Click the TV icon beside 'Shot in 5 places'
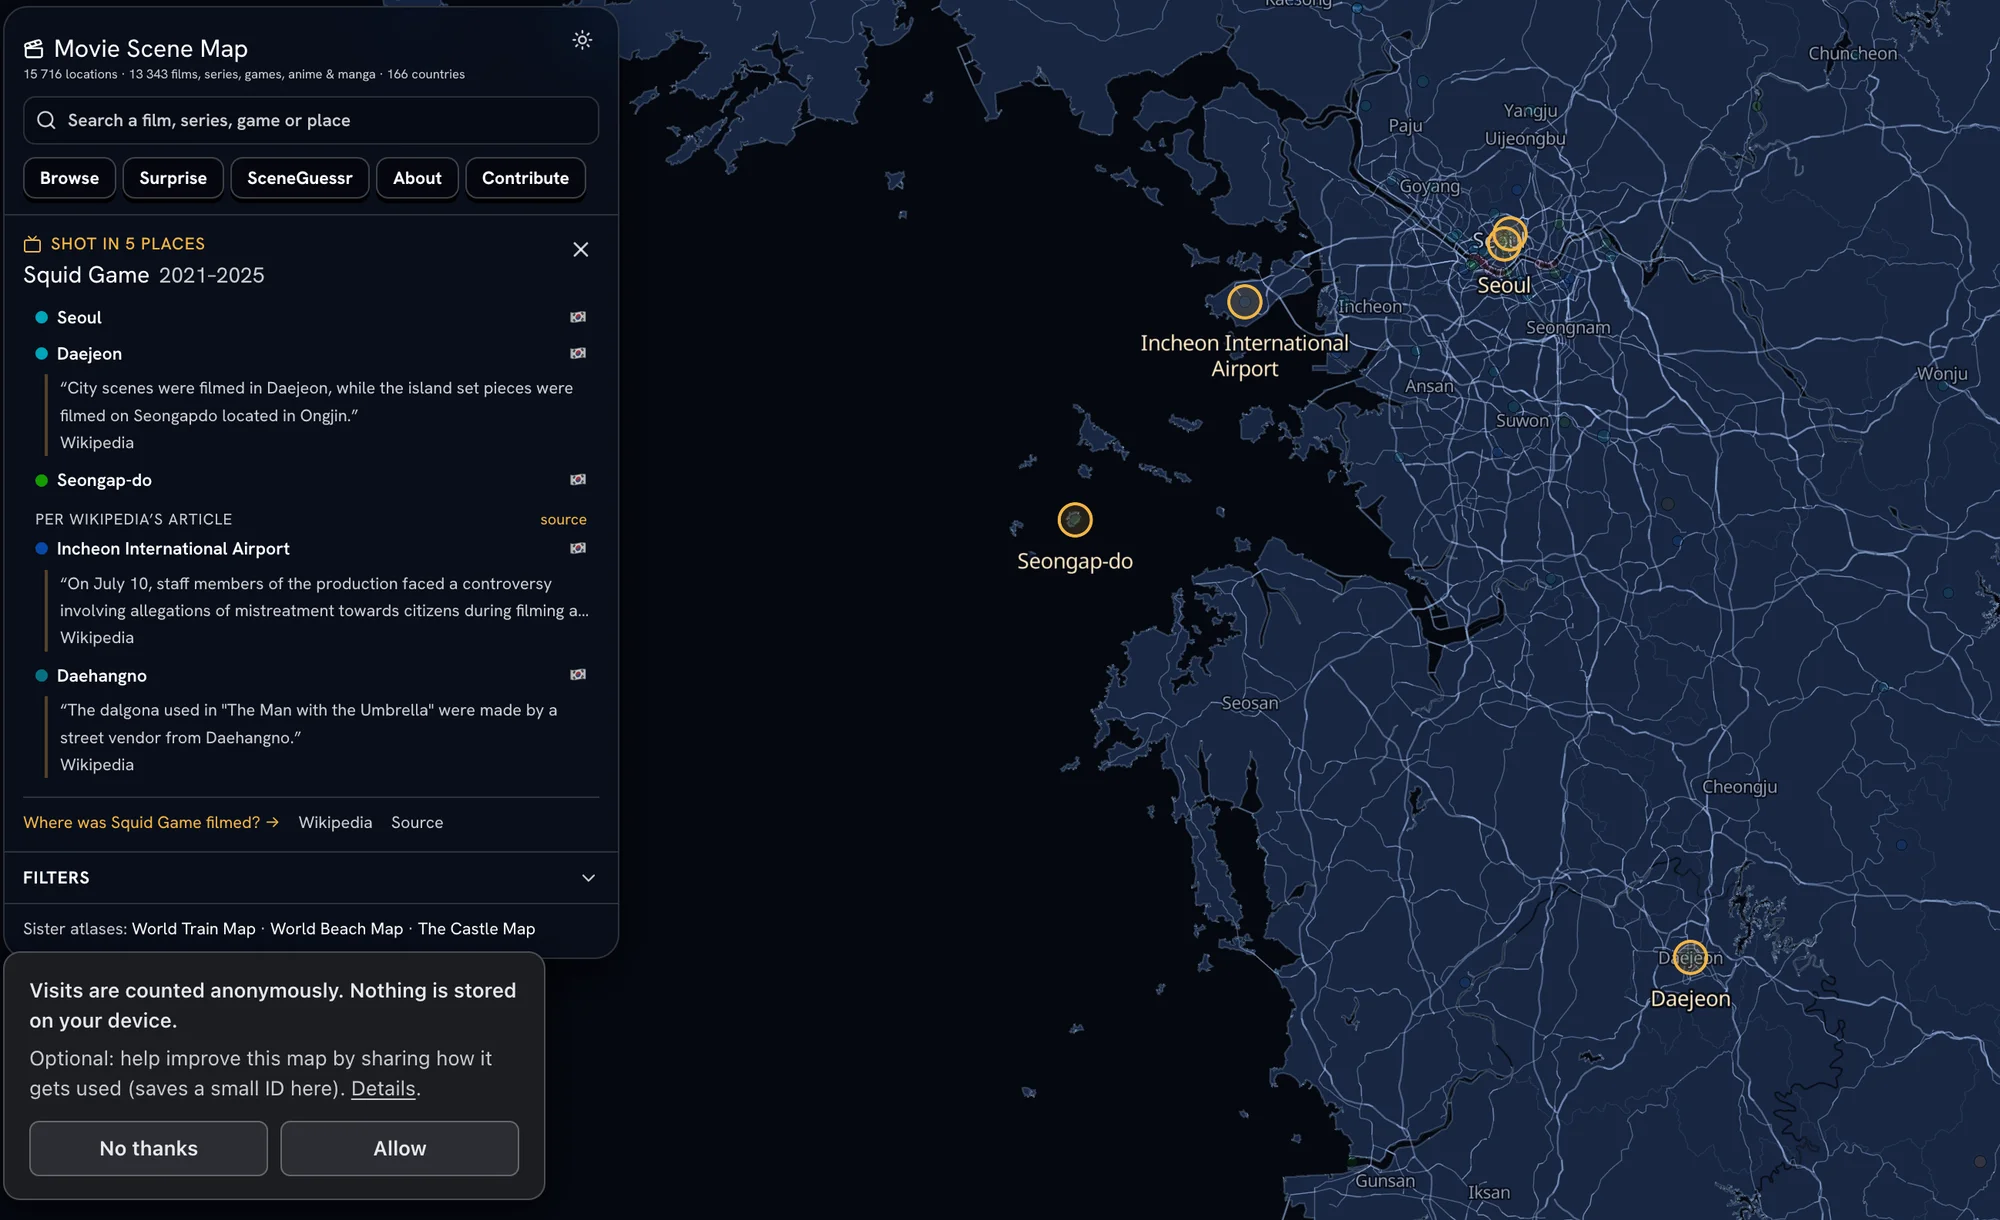This screenshot has width=2000, height=1220. [33, 244]
